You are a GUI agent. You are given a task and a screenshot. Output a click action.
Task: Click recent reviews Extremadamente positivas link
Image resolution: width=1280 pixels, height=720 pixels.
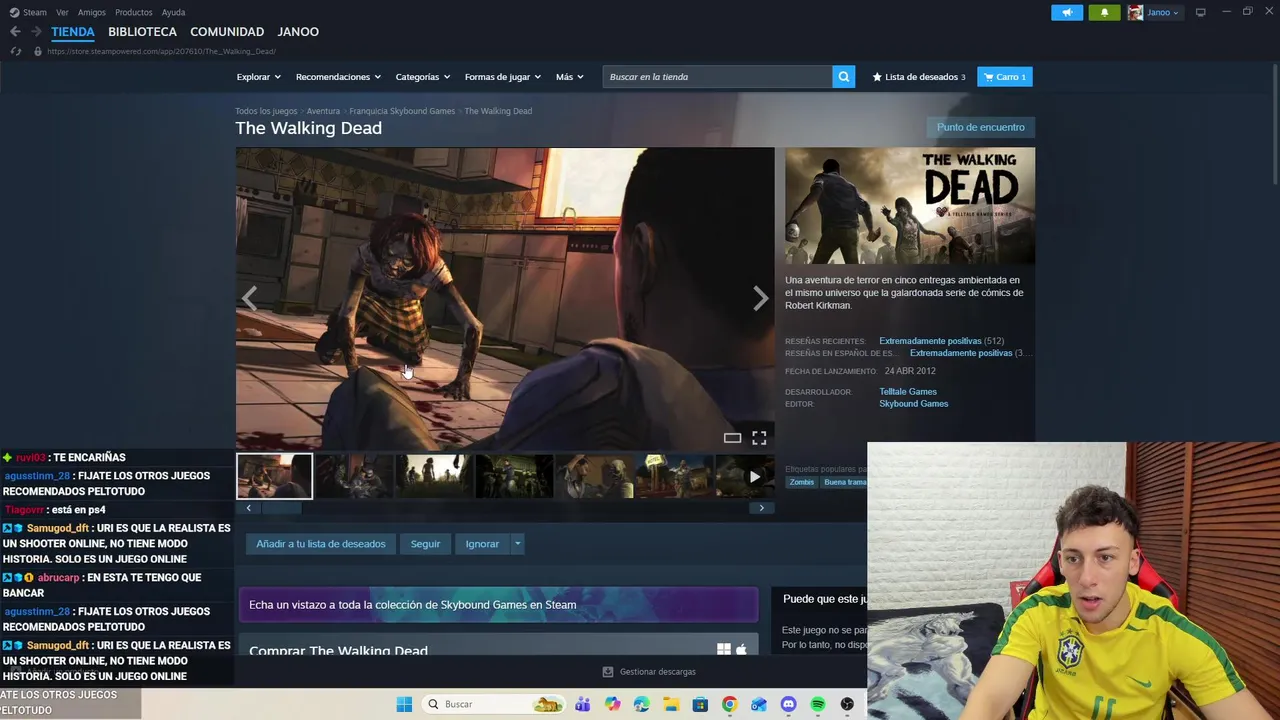pyautogui.click(x=930, y=341)
